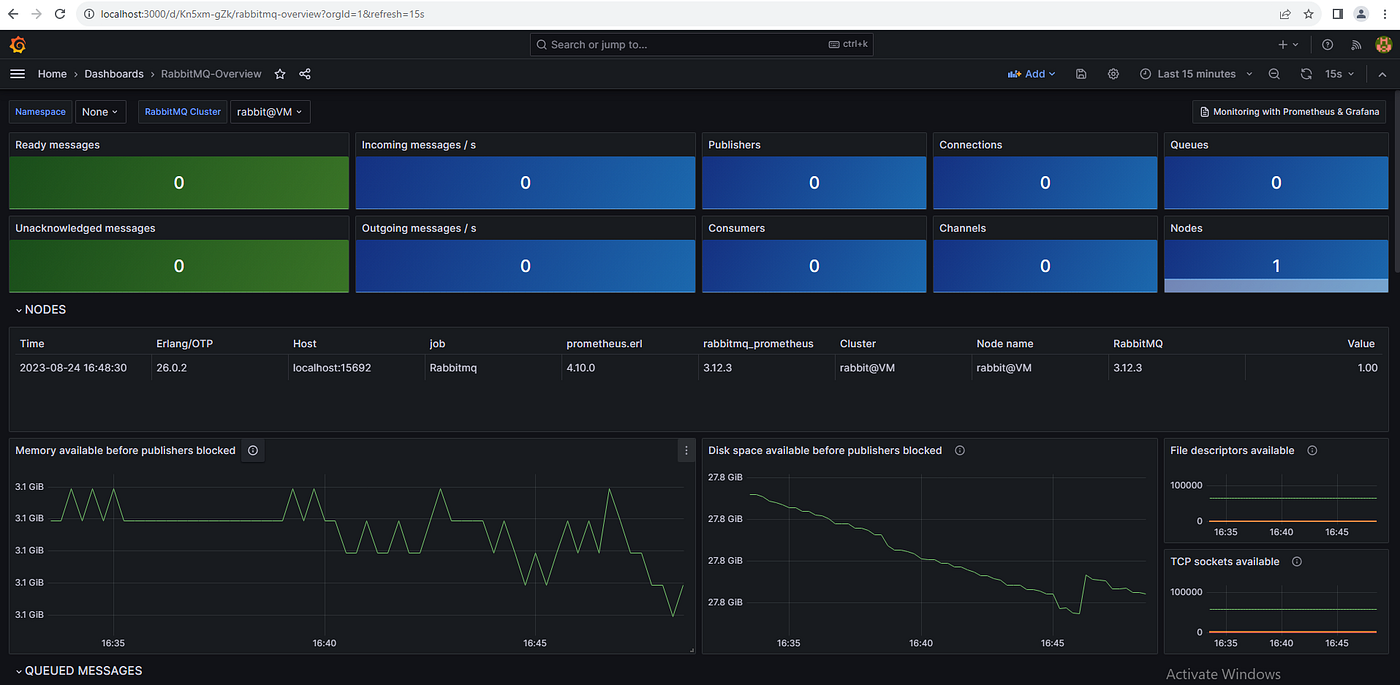The image size is (1400, 685).
Task: Click the Connections panel title
Action: (x=970, y=145)
